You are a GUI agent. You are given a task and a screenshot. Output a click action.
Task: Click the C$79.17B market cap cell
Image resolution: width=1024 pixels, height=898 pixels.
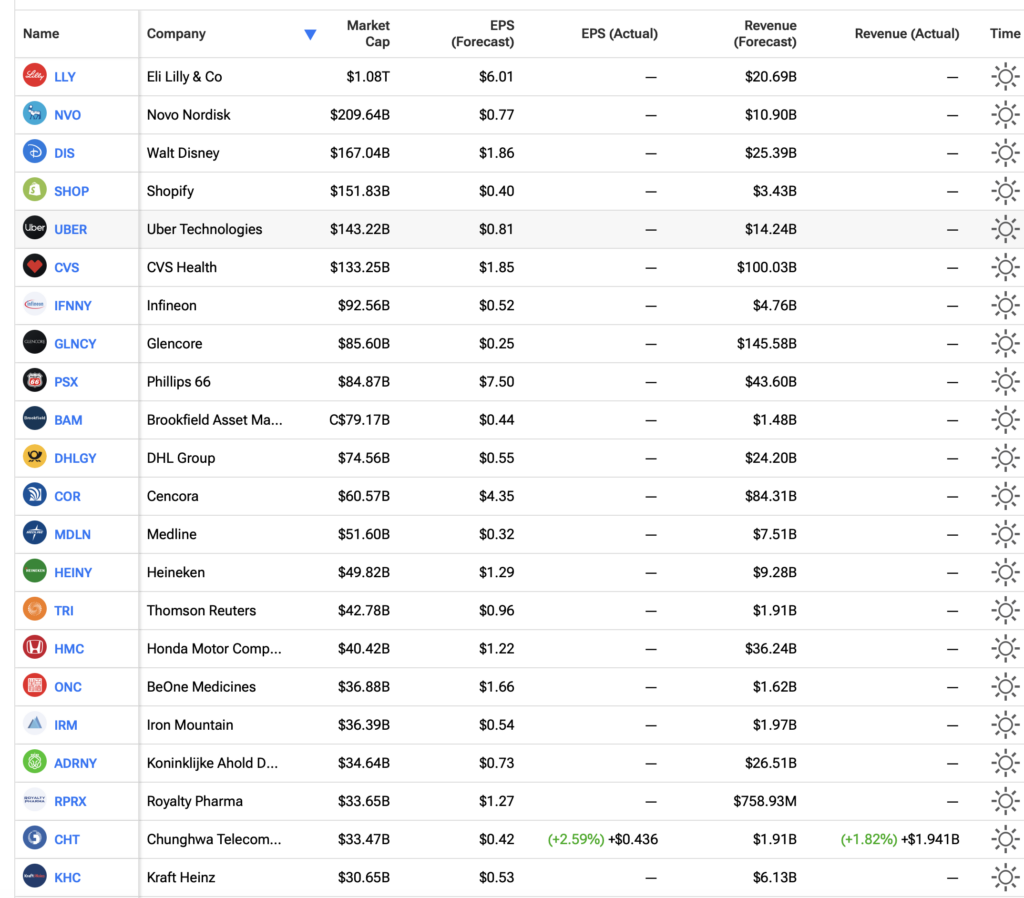coord(359,420)
